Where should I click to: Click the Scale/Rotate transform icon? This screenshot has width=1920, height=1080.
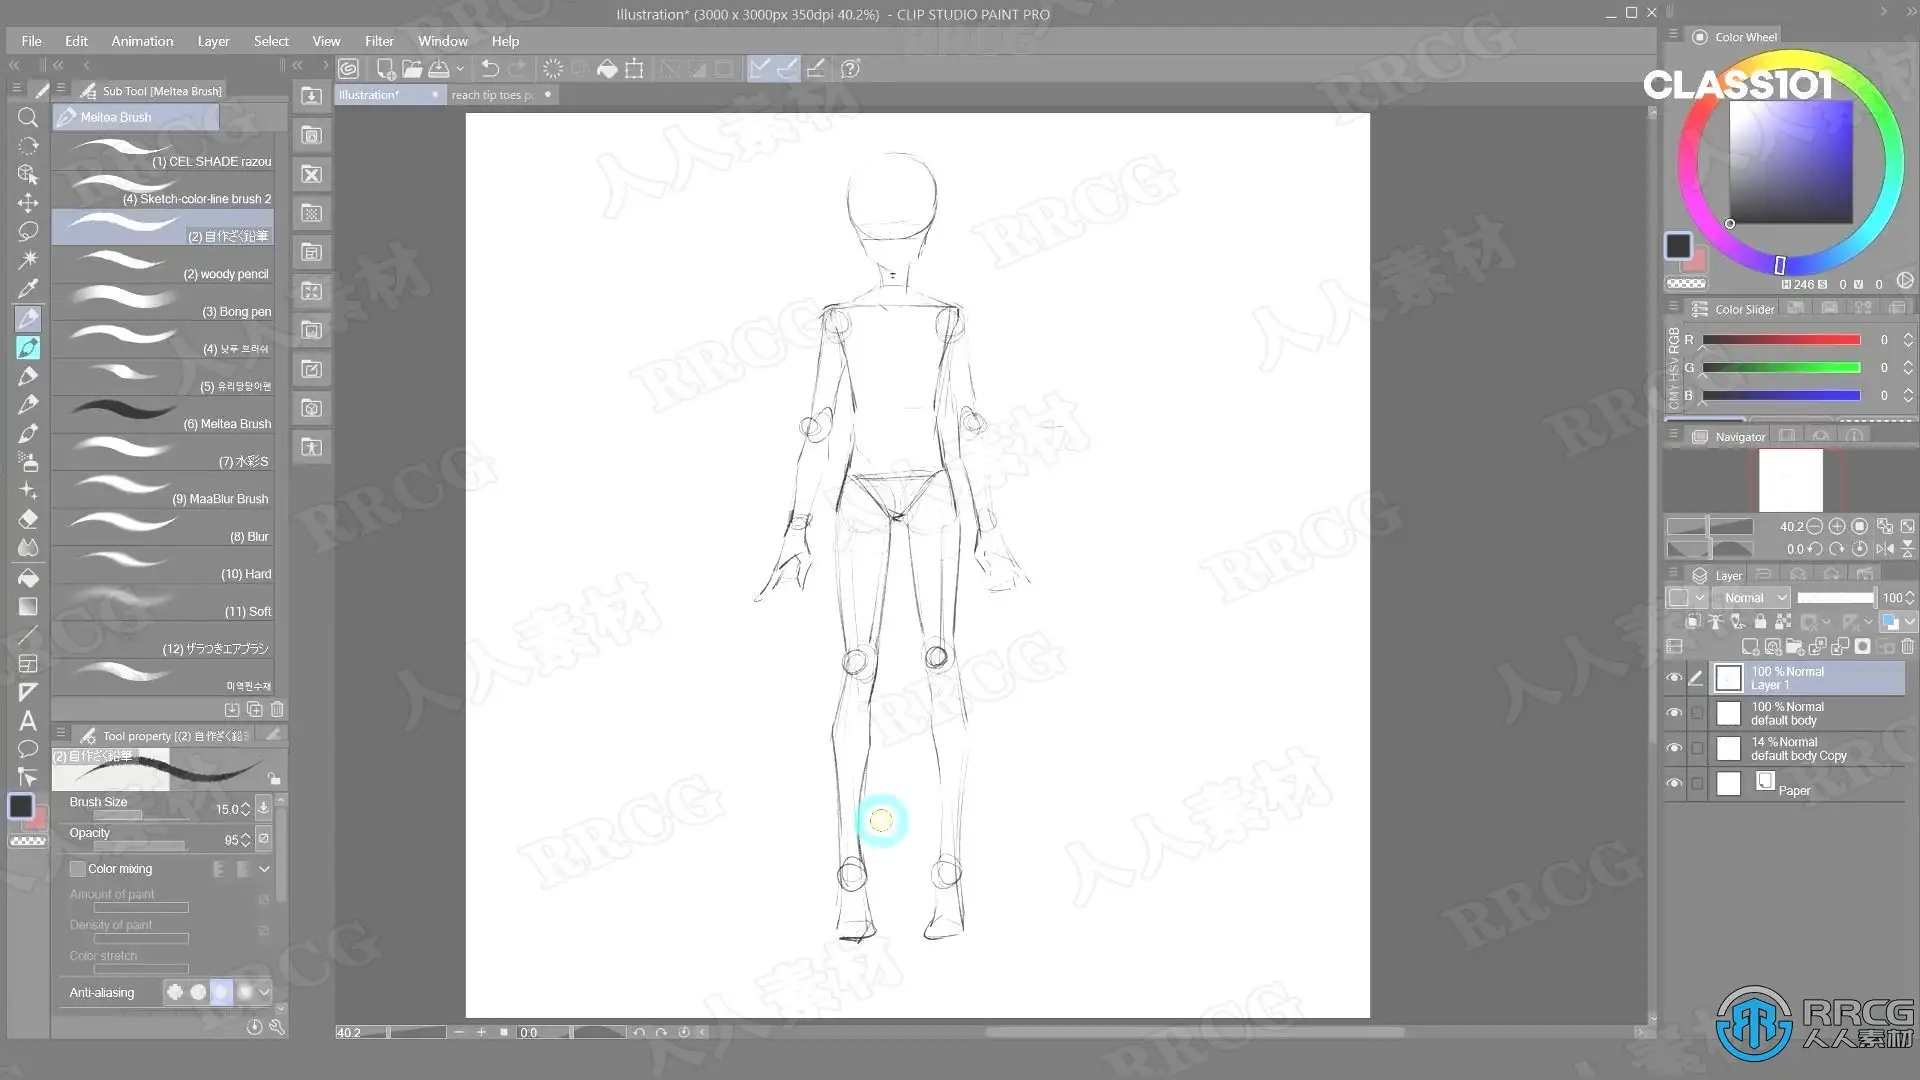tap(634, 69)
